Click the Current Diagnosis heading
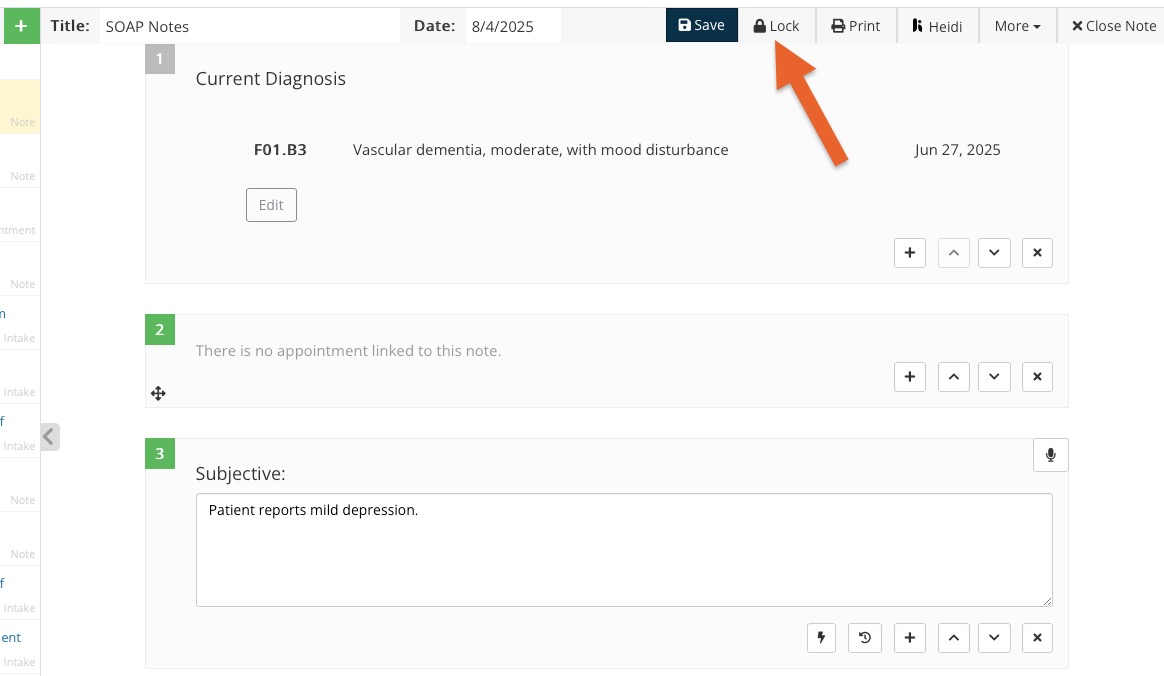This screenshot has width=1164, height=676. (270, 79)
